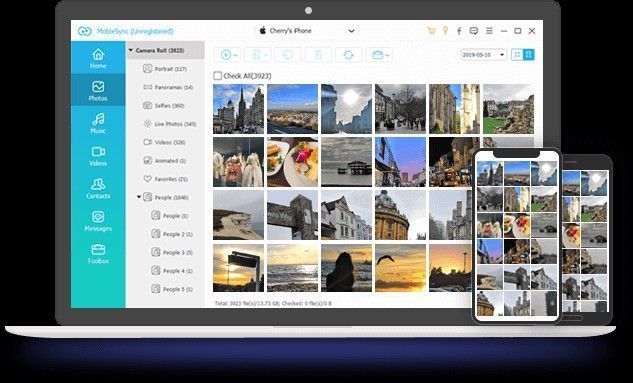Open the Cherry's iPhone device dropdown
This screenshot has width=633, height=383.
(307, 31)
